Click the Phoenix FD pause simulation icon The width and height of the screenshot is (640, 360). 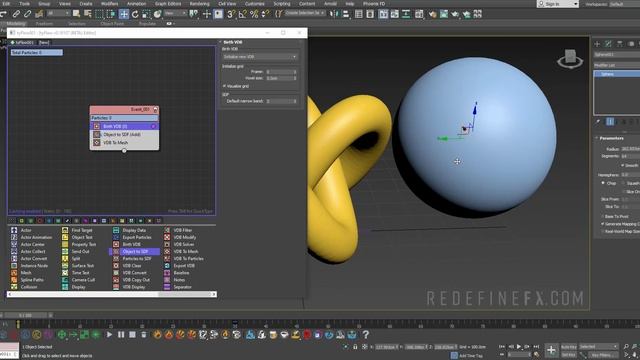121,335
